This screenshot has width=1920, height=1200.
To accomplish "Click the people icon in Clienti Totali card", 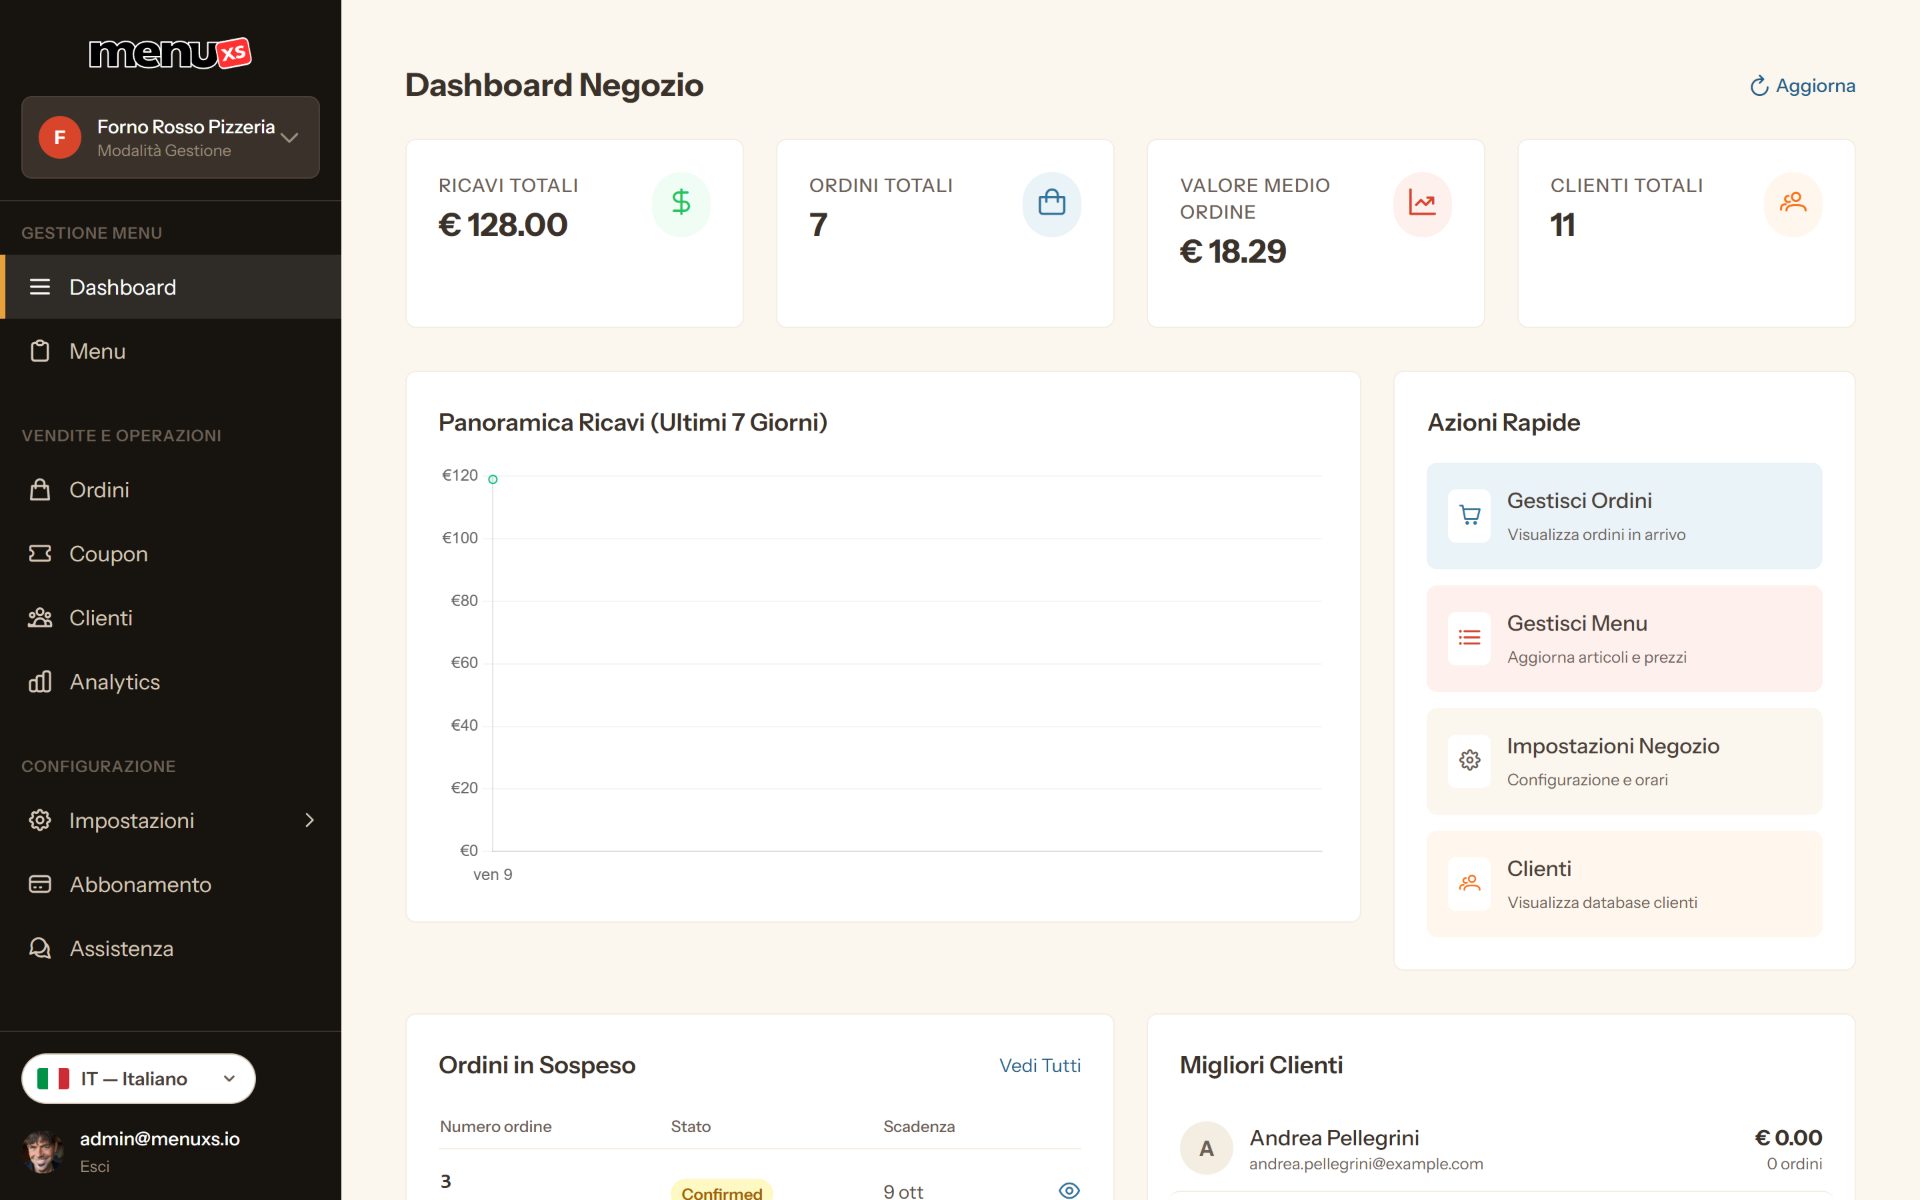I will [1793, 203].
